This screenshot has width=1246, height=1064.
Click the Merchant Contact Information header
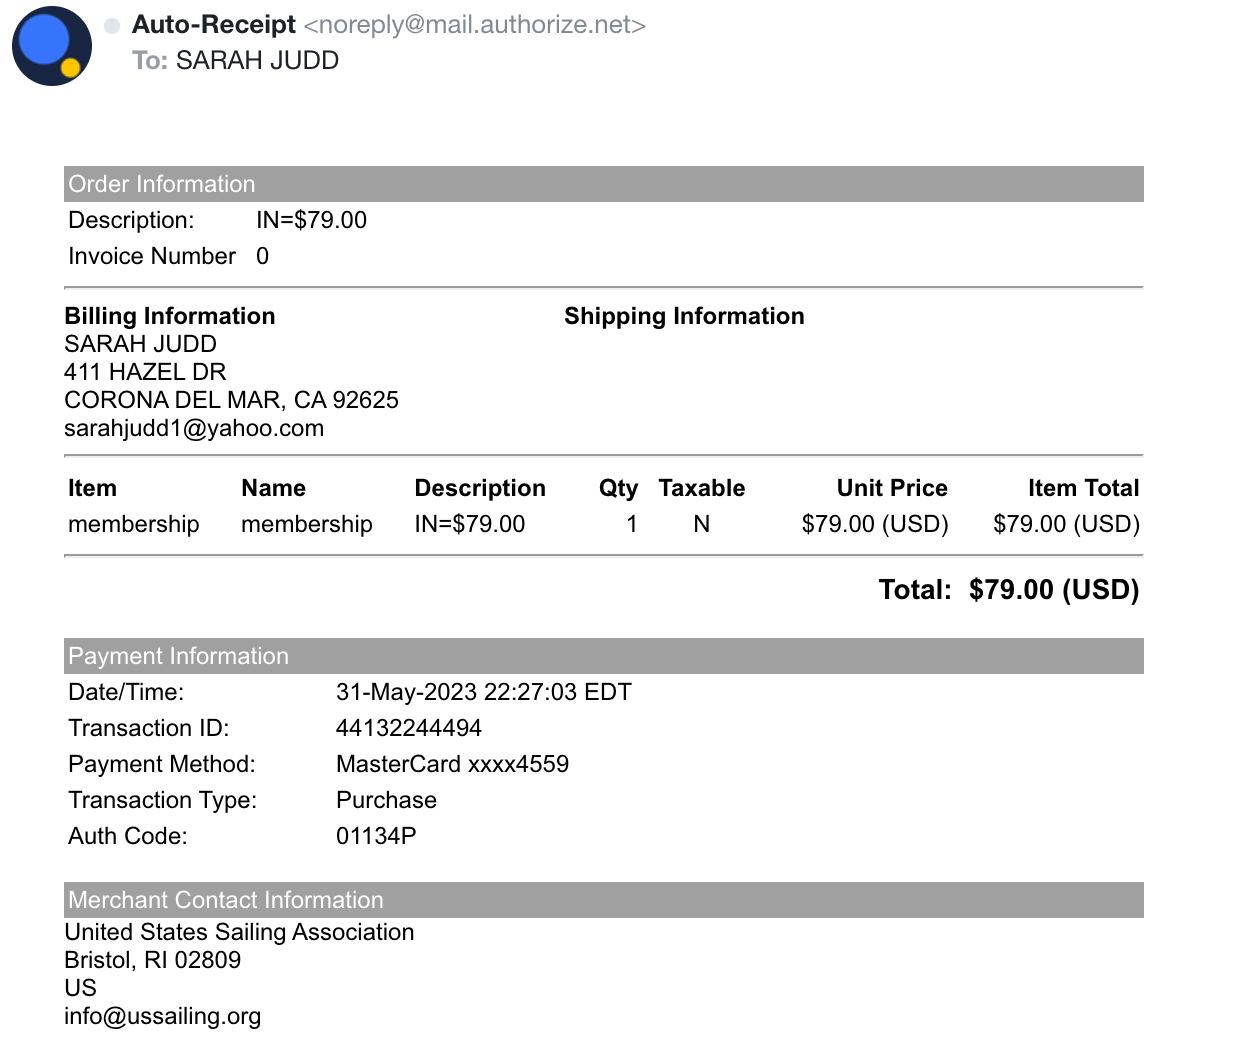coord(604,900)
